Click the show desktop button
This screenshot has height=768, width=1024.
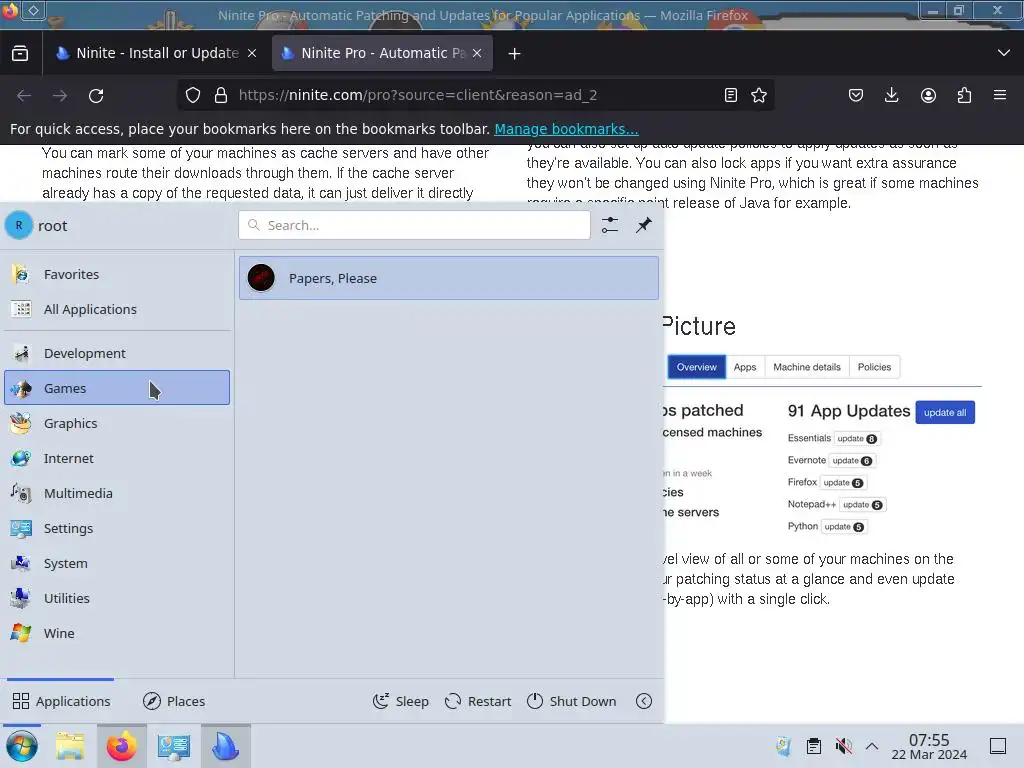pyautogui.click(x=998, y=746)
